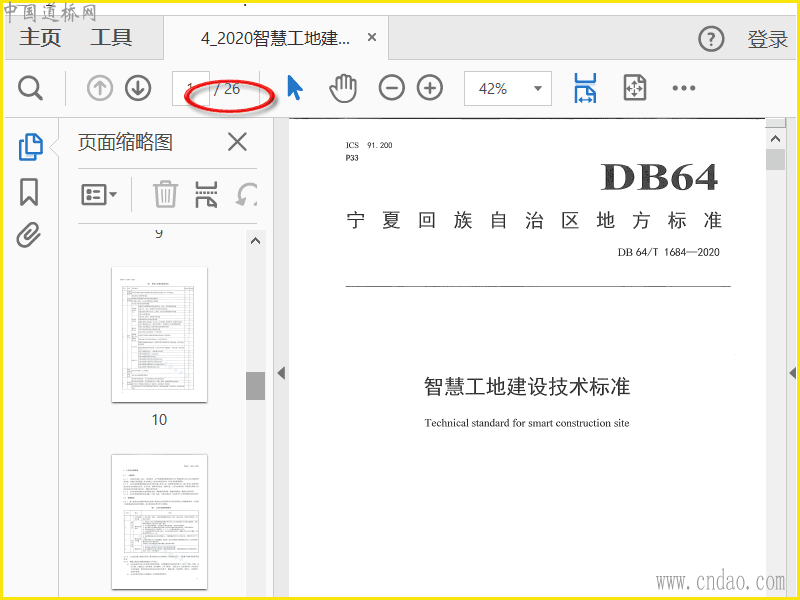Zoom in with the plus button
The height and width of the screenshot is (600, 800).
click(430, 88)
